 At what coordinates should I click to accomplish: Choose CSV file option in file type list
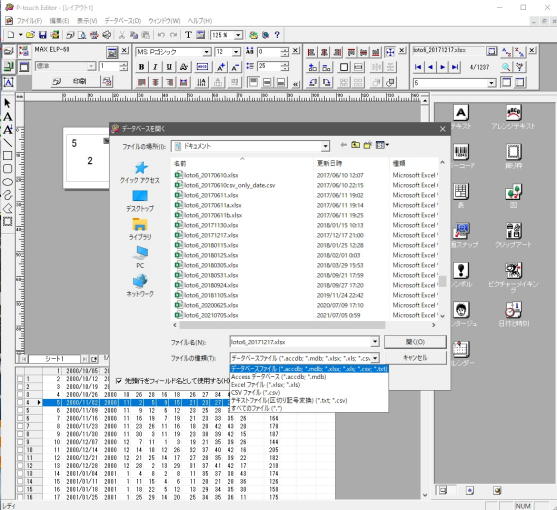pyautogui.click(x=256, y=392)
